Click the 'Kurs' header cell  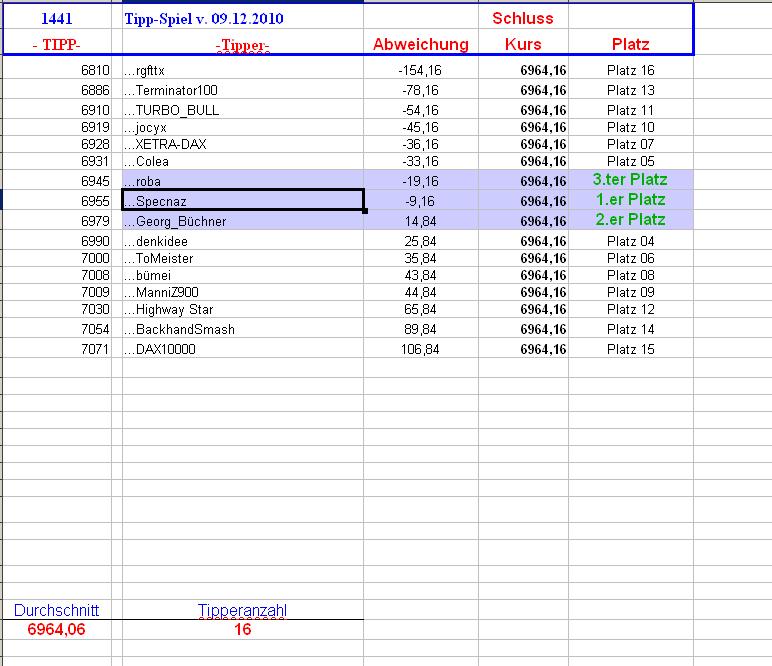[523, 44]
